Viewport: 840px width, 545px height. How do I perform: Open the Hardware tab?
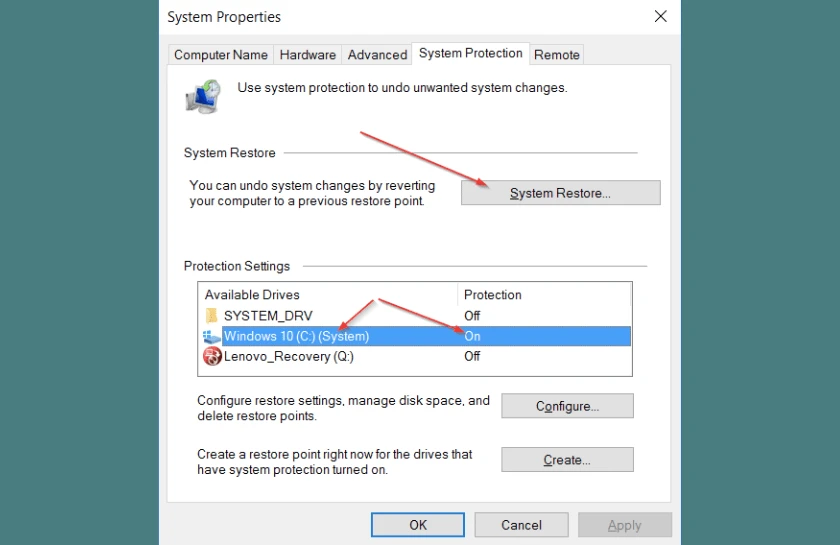coord(308,55)
